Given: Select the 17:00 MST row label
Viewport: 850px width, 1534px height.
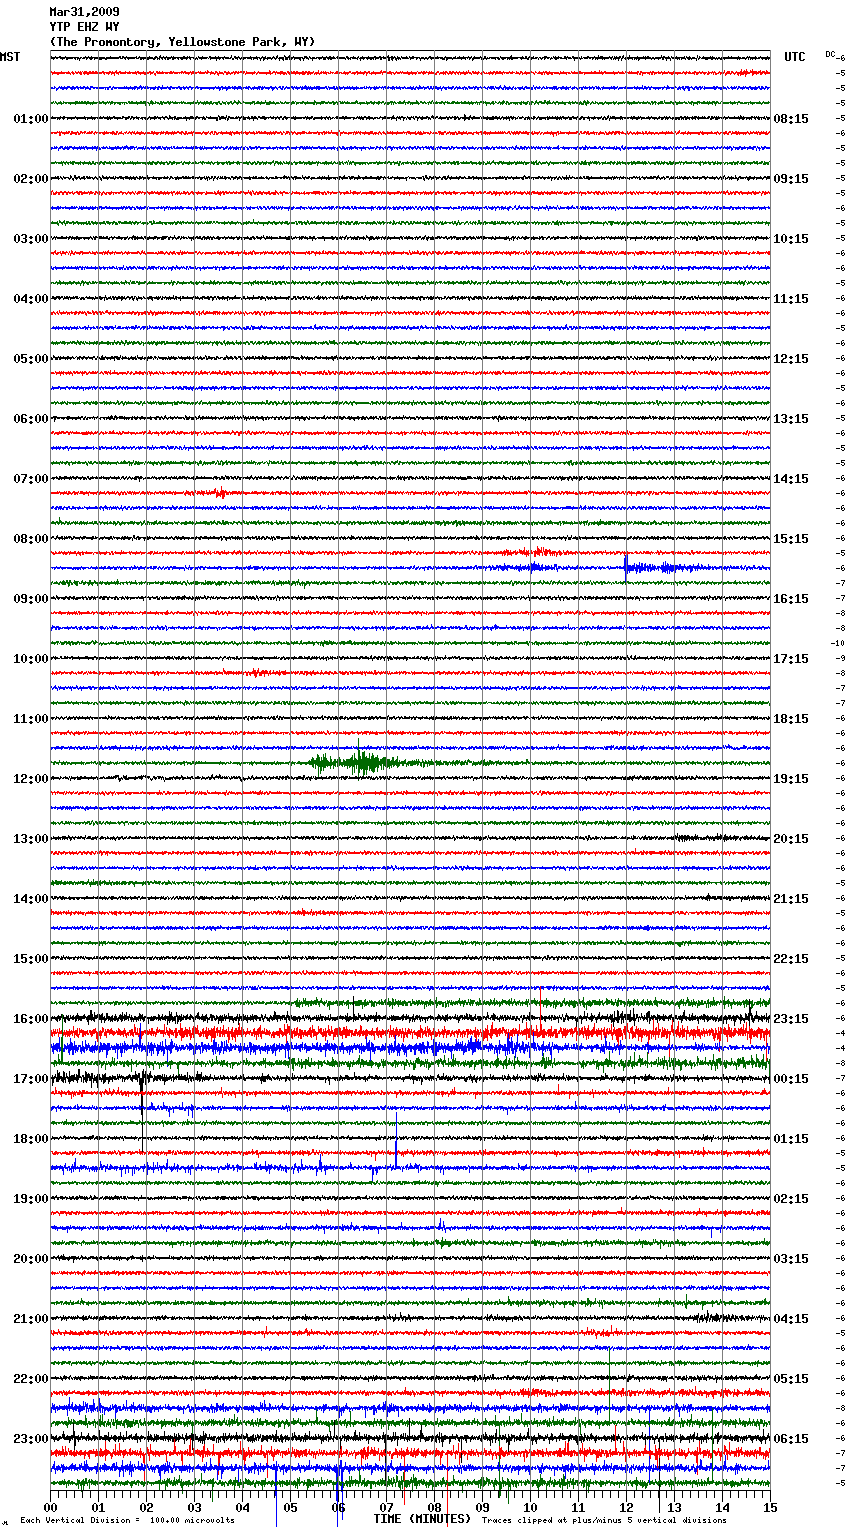Looking at the screenshot, I should click(31, 1079).
